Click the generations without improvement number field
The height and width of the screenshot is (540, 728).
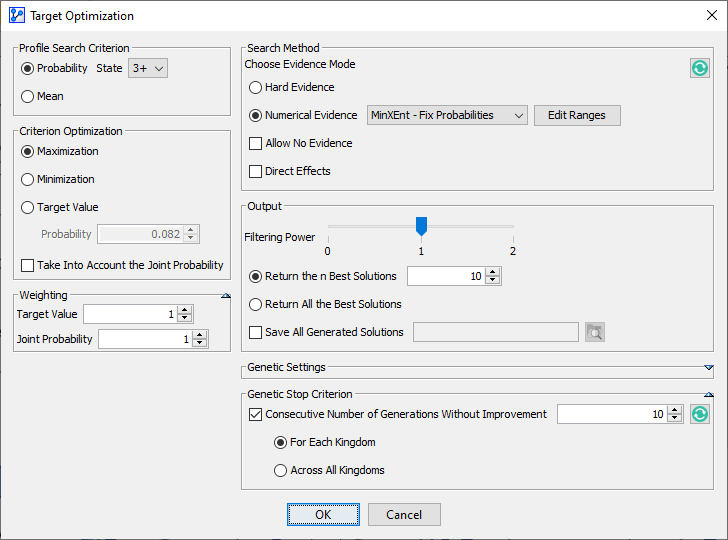point(613,414)
